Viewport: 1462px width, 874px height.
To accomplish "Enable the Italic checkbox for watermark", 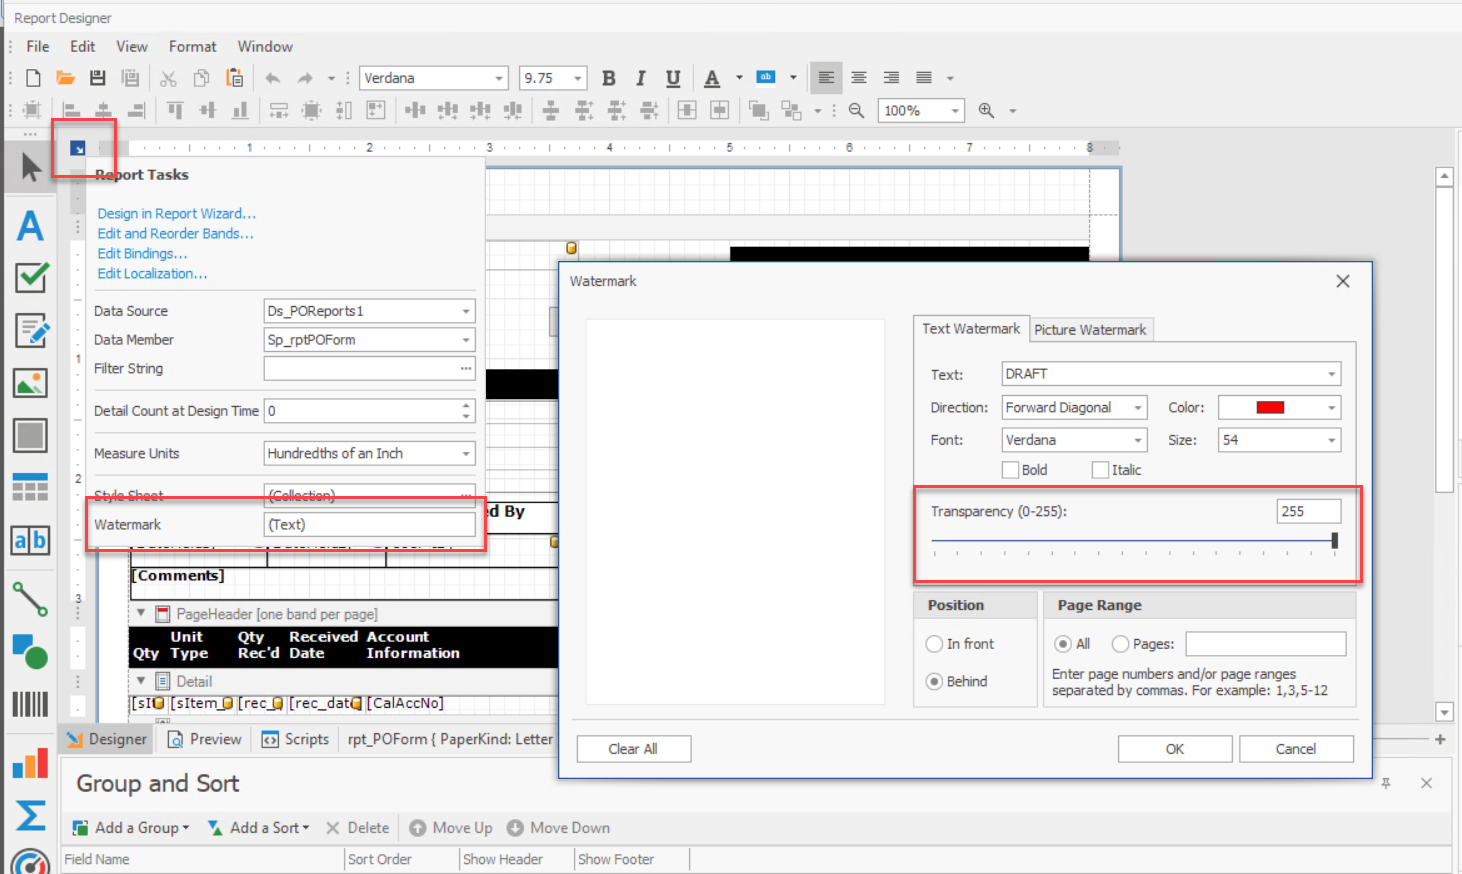I will [1101, 470].
